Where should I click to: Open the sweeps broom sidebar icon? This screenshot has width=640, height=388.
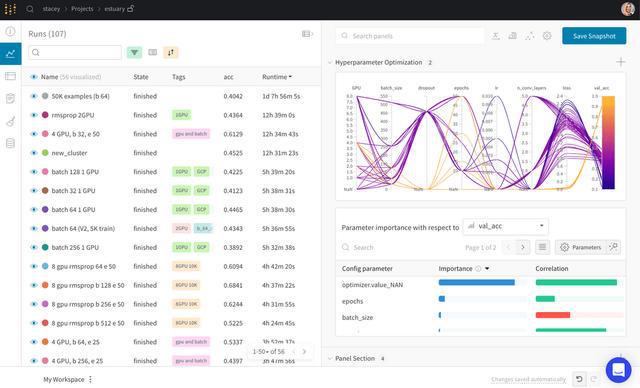11,121
